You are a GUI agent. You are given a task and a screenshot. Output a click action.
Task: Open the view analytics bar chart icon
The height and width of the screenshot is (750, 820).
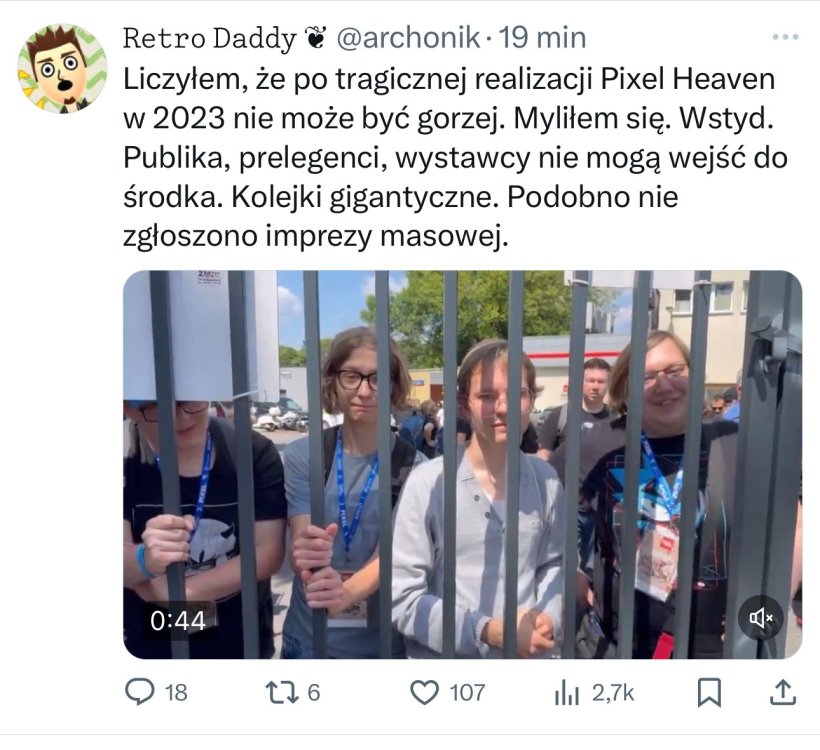coord(566,692)
